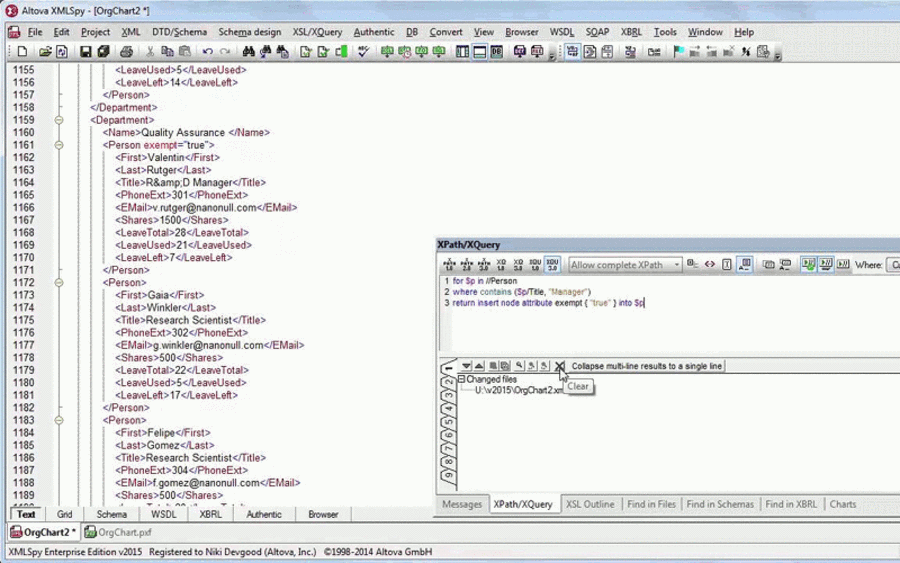Viewport: 900px width, 563px height.
Task: Create a new document with toolbar icon
Action: point(22,52)
